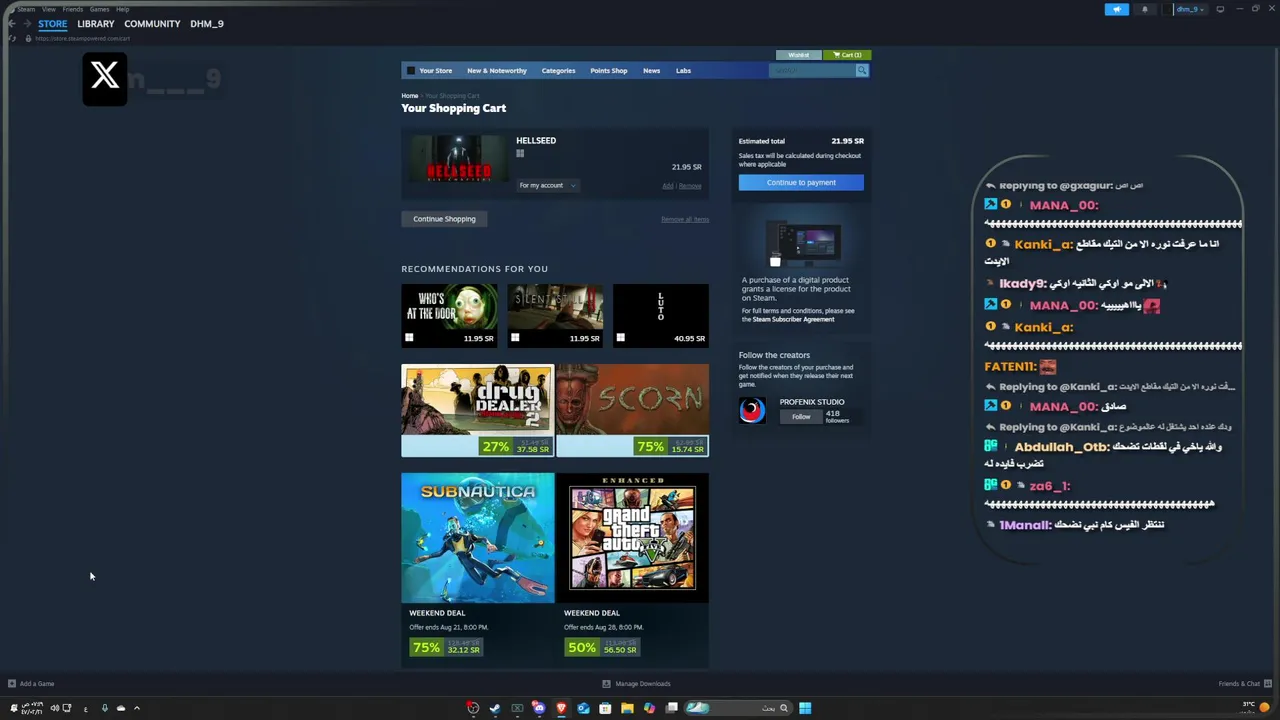Image resolution: width=1280 pixels, height=720 pixels.
Task: Open the Subnautica weekend deal
Action: click(x=478, y=569)
